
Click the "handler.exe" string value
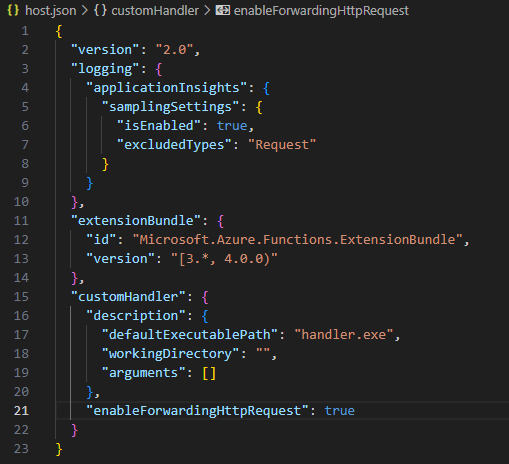[x=344, y=335]
